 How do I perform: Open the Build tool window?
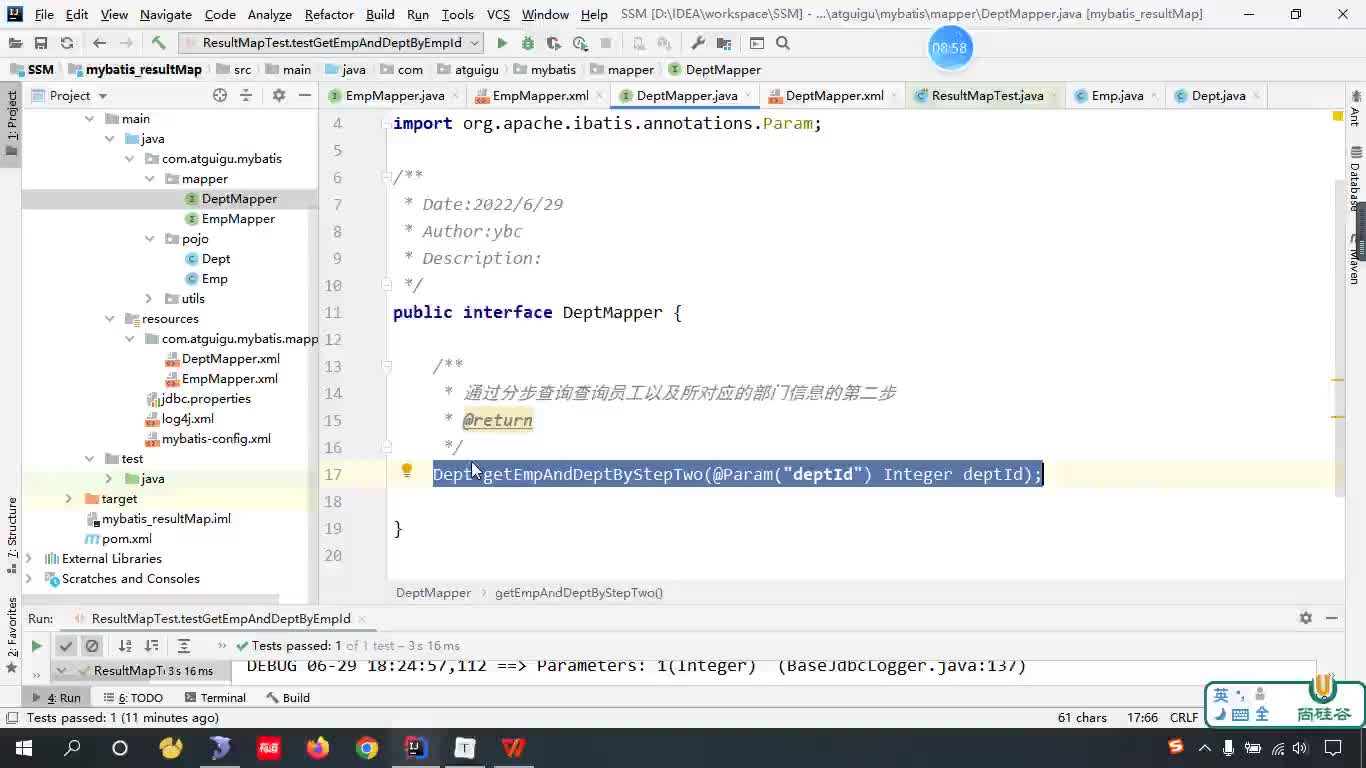point(286,698)
